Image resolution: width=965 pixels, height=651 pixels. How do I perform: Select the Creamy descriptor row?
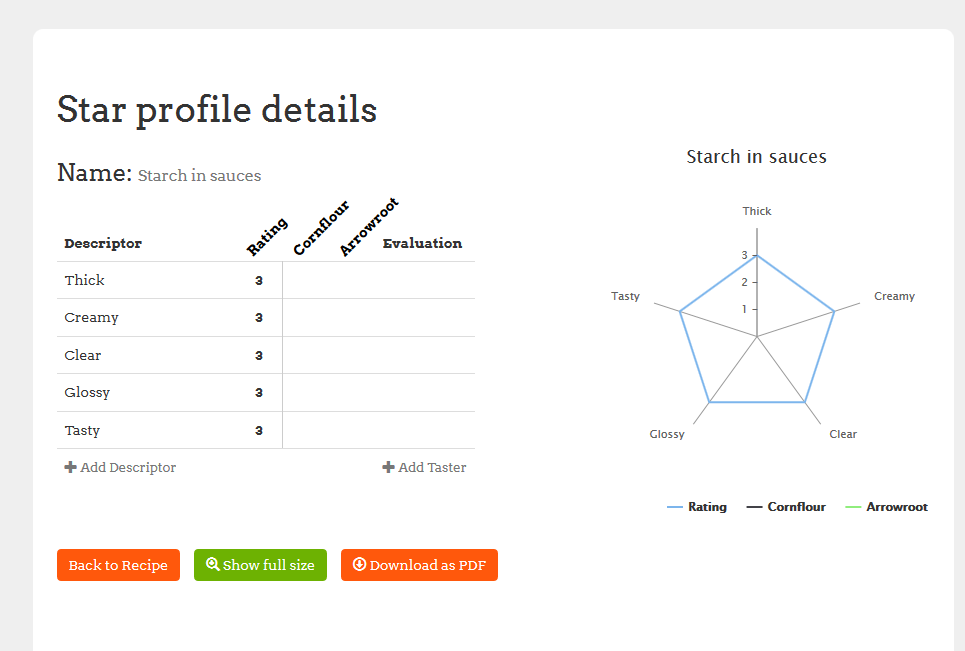[x=91, y=318]
